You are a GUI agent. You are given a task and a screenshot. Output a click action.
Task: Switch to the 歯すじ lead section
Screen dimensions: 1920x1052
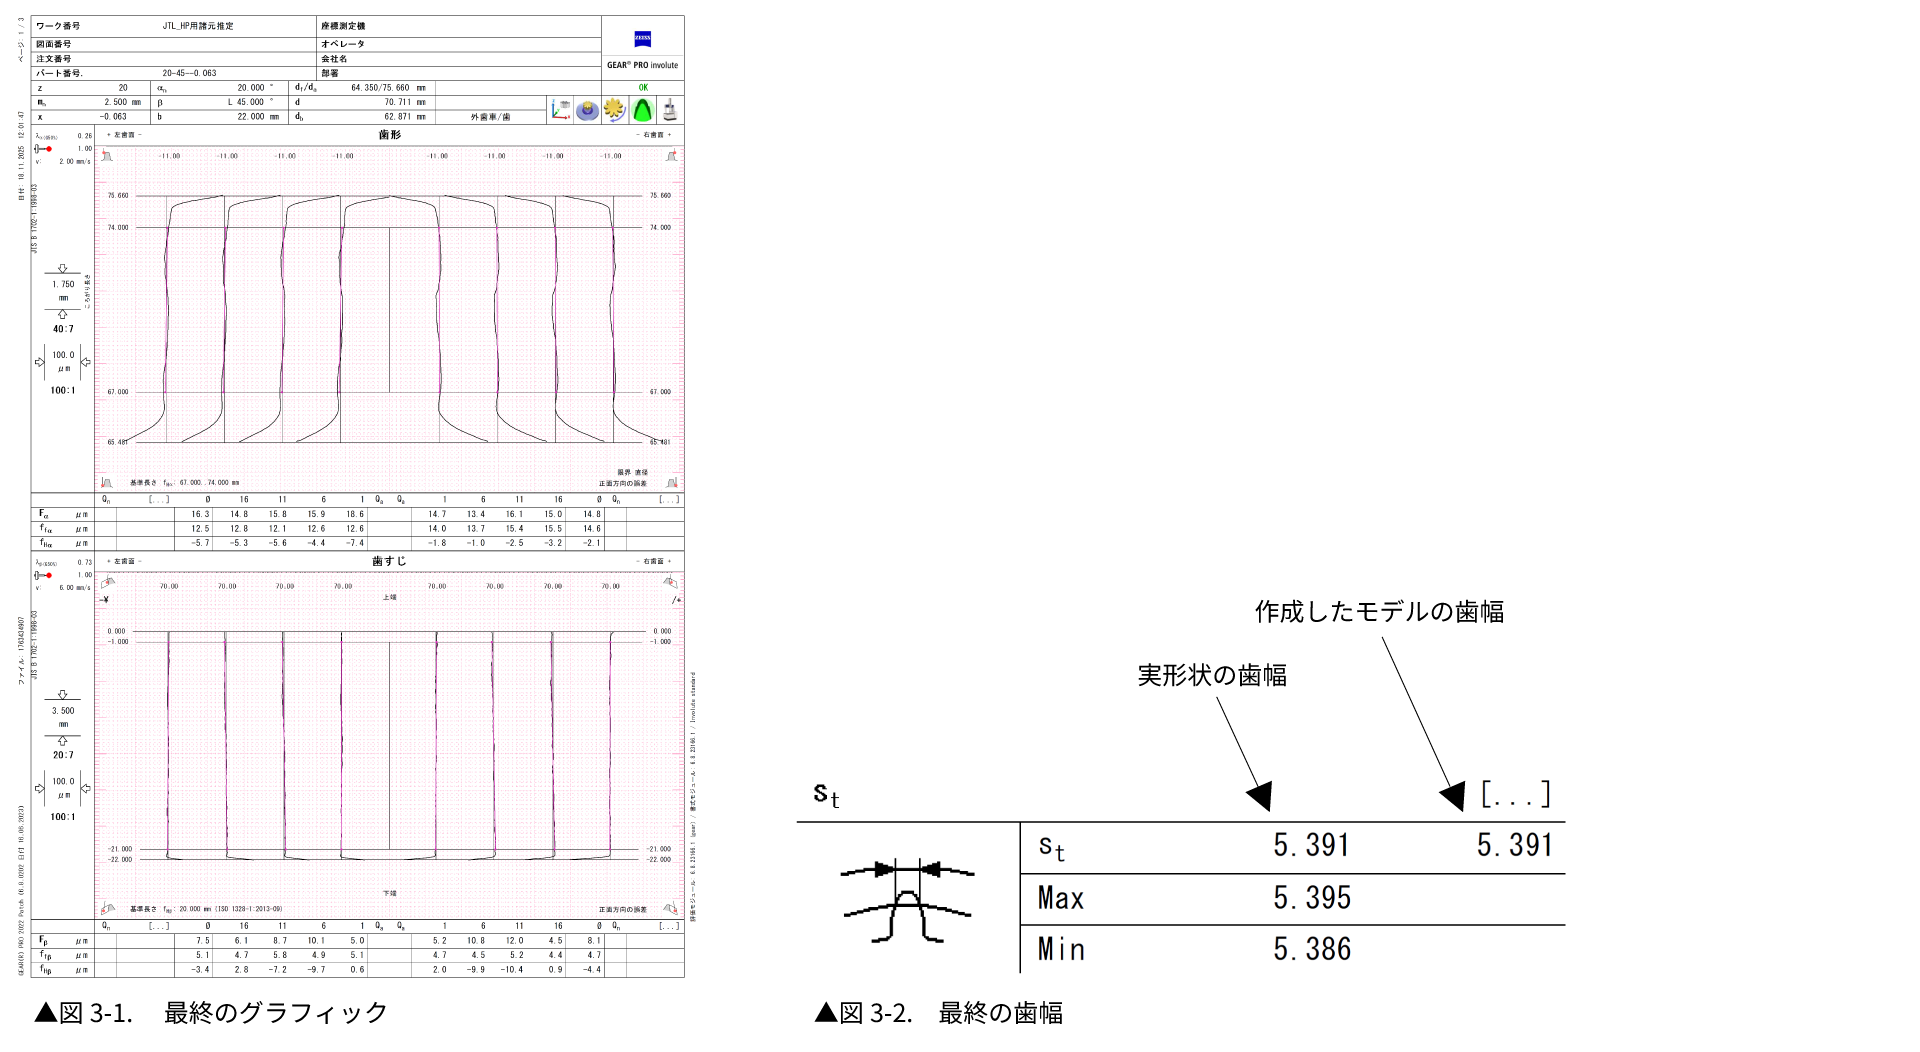(x=389, y=561)
